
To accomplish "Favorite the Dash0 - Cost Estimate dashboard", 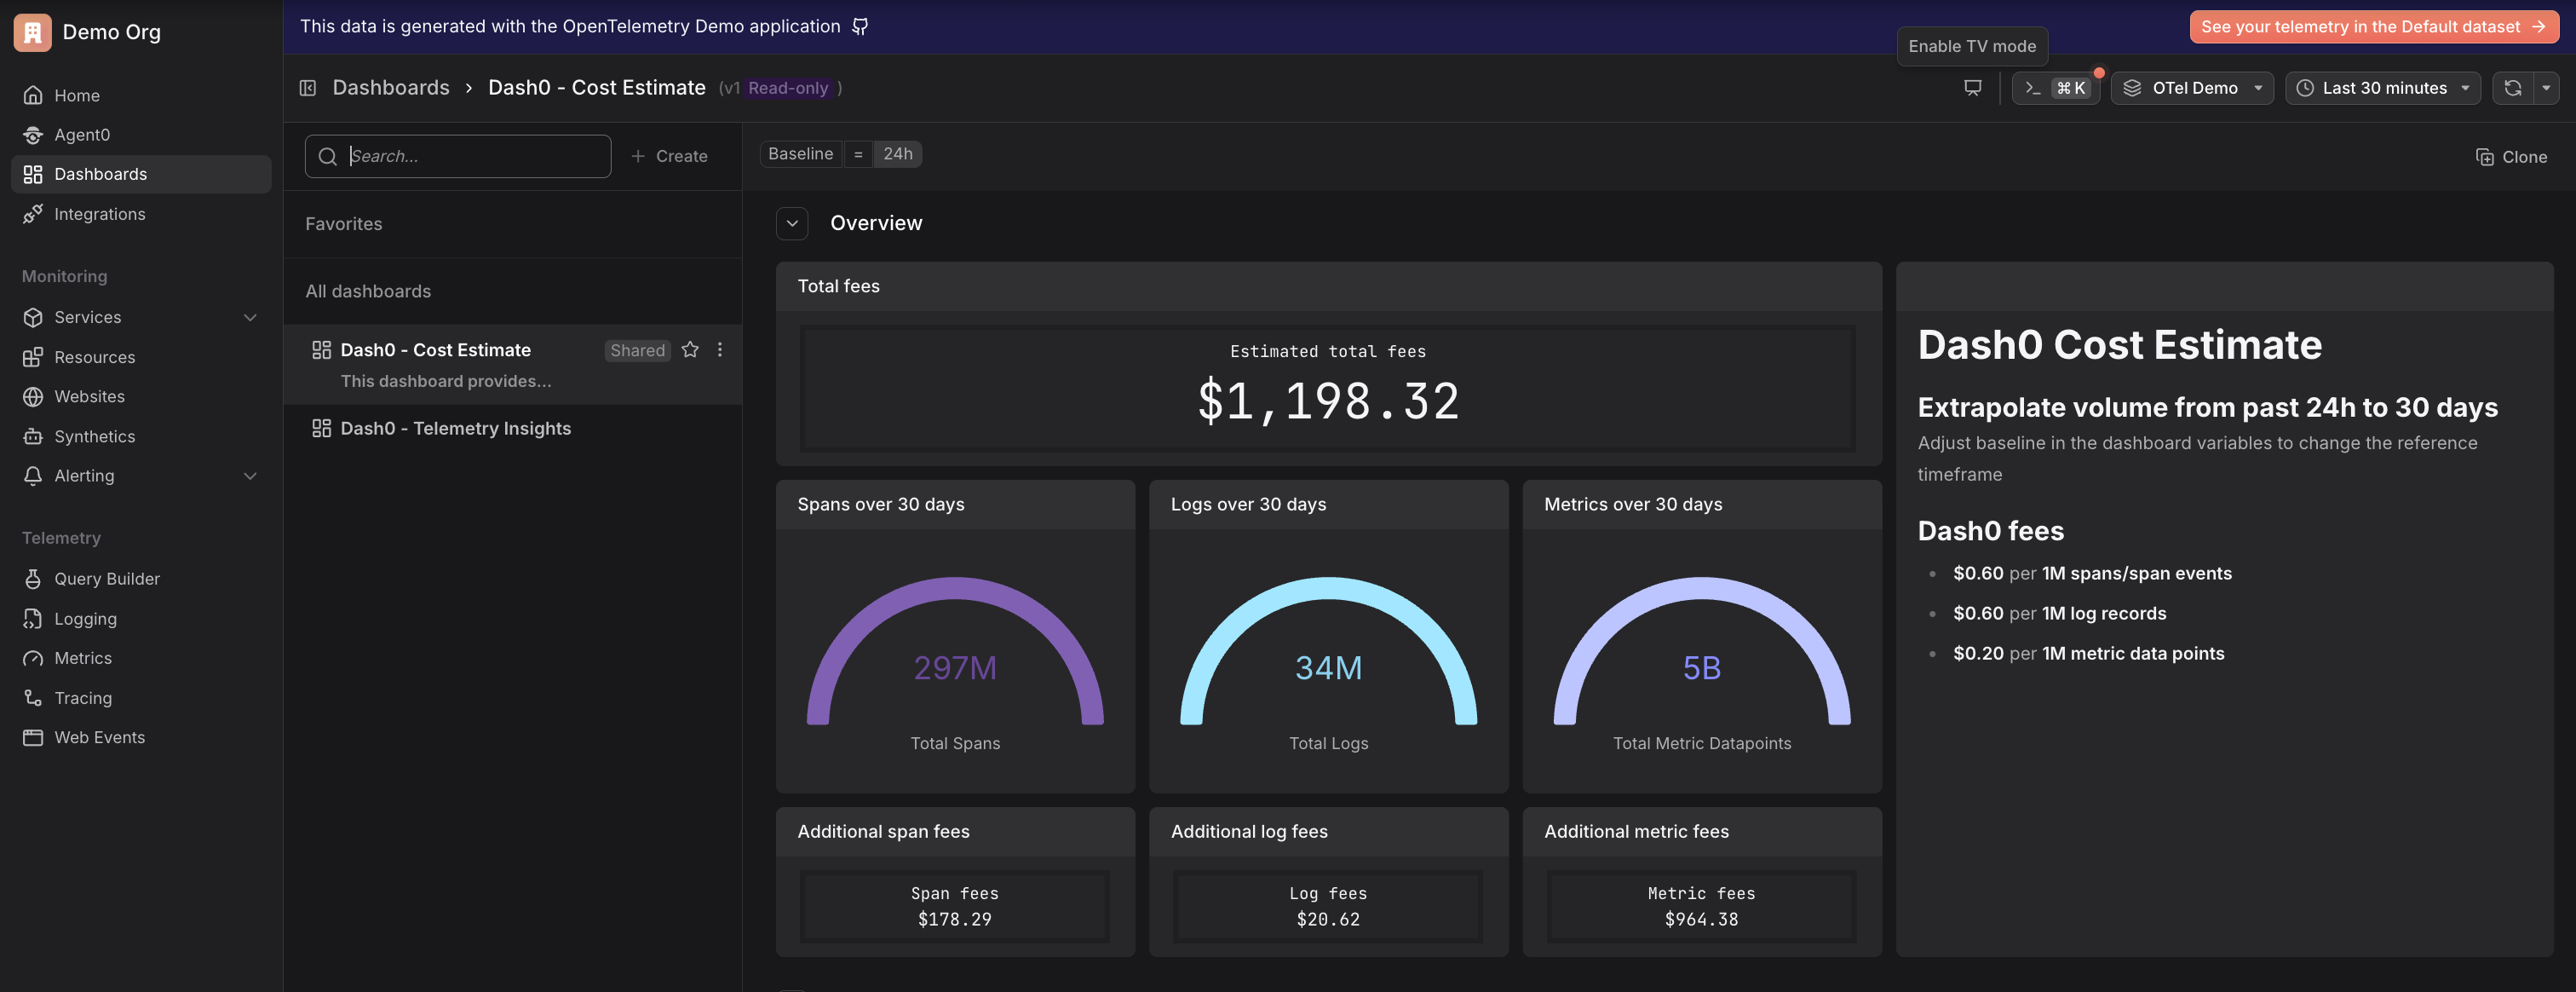I will pos(690,350).
